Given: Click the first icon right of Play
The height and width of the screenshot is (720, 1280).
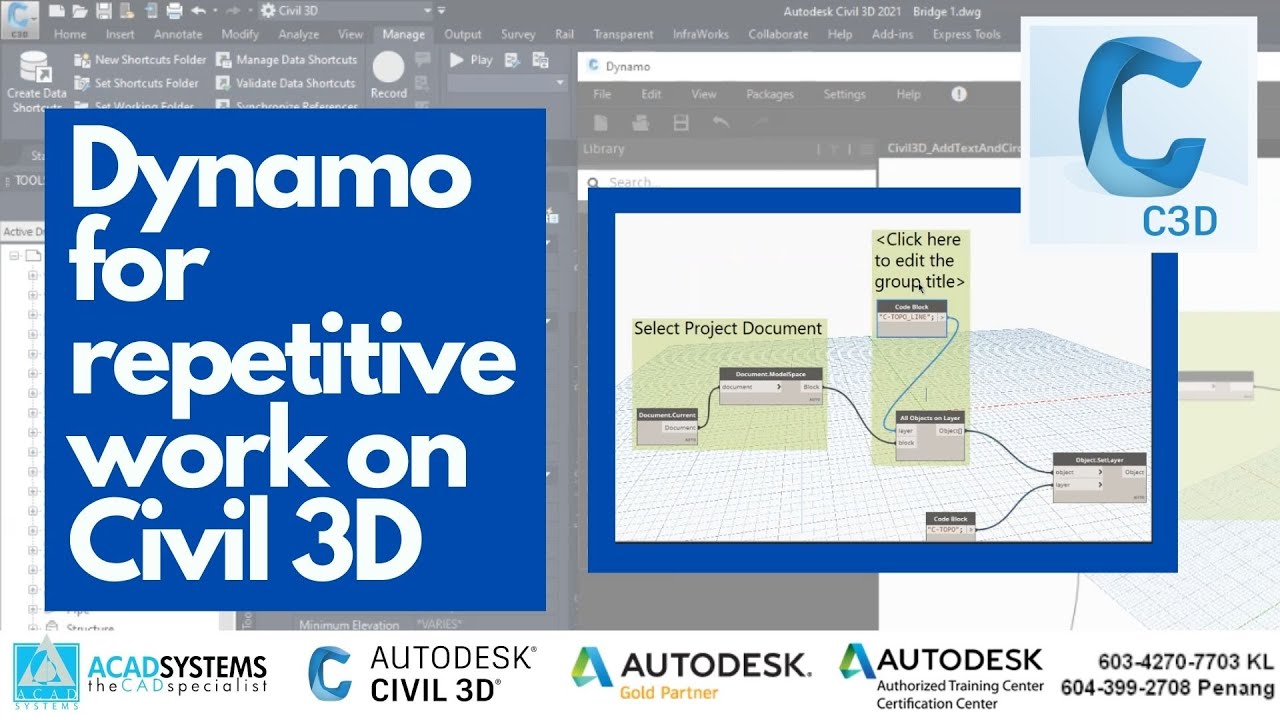Looking at the screenshot, I should pos(513,60).
